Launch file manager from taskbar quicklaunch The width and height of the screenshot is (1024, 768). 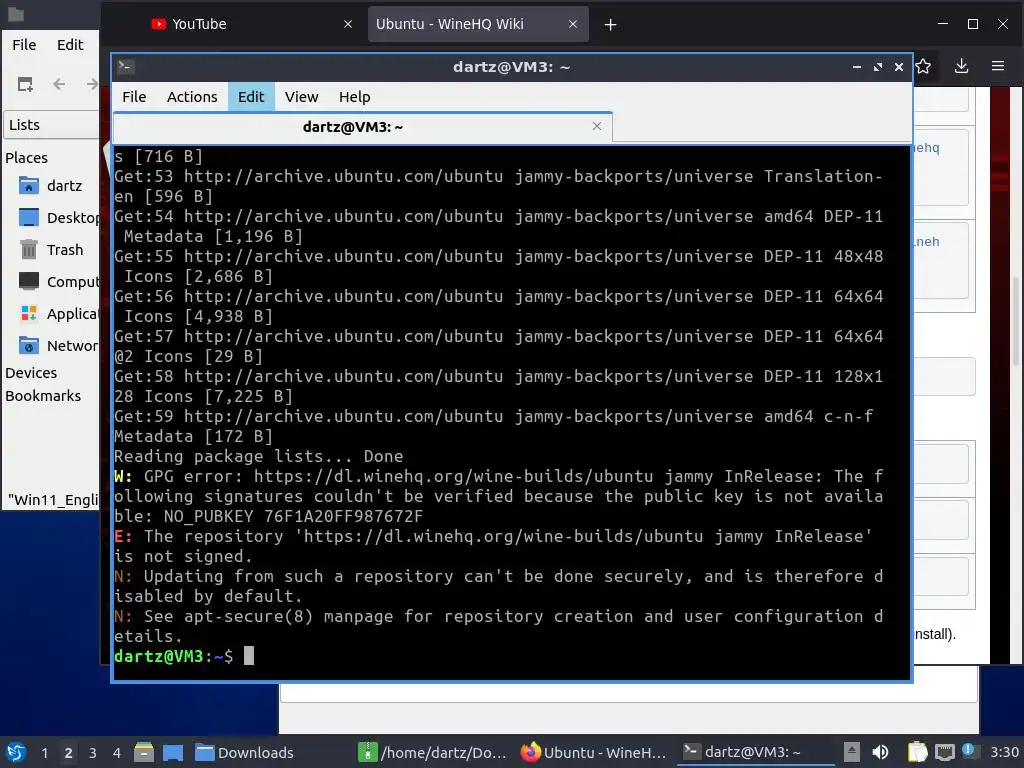tap(144, 752)
